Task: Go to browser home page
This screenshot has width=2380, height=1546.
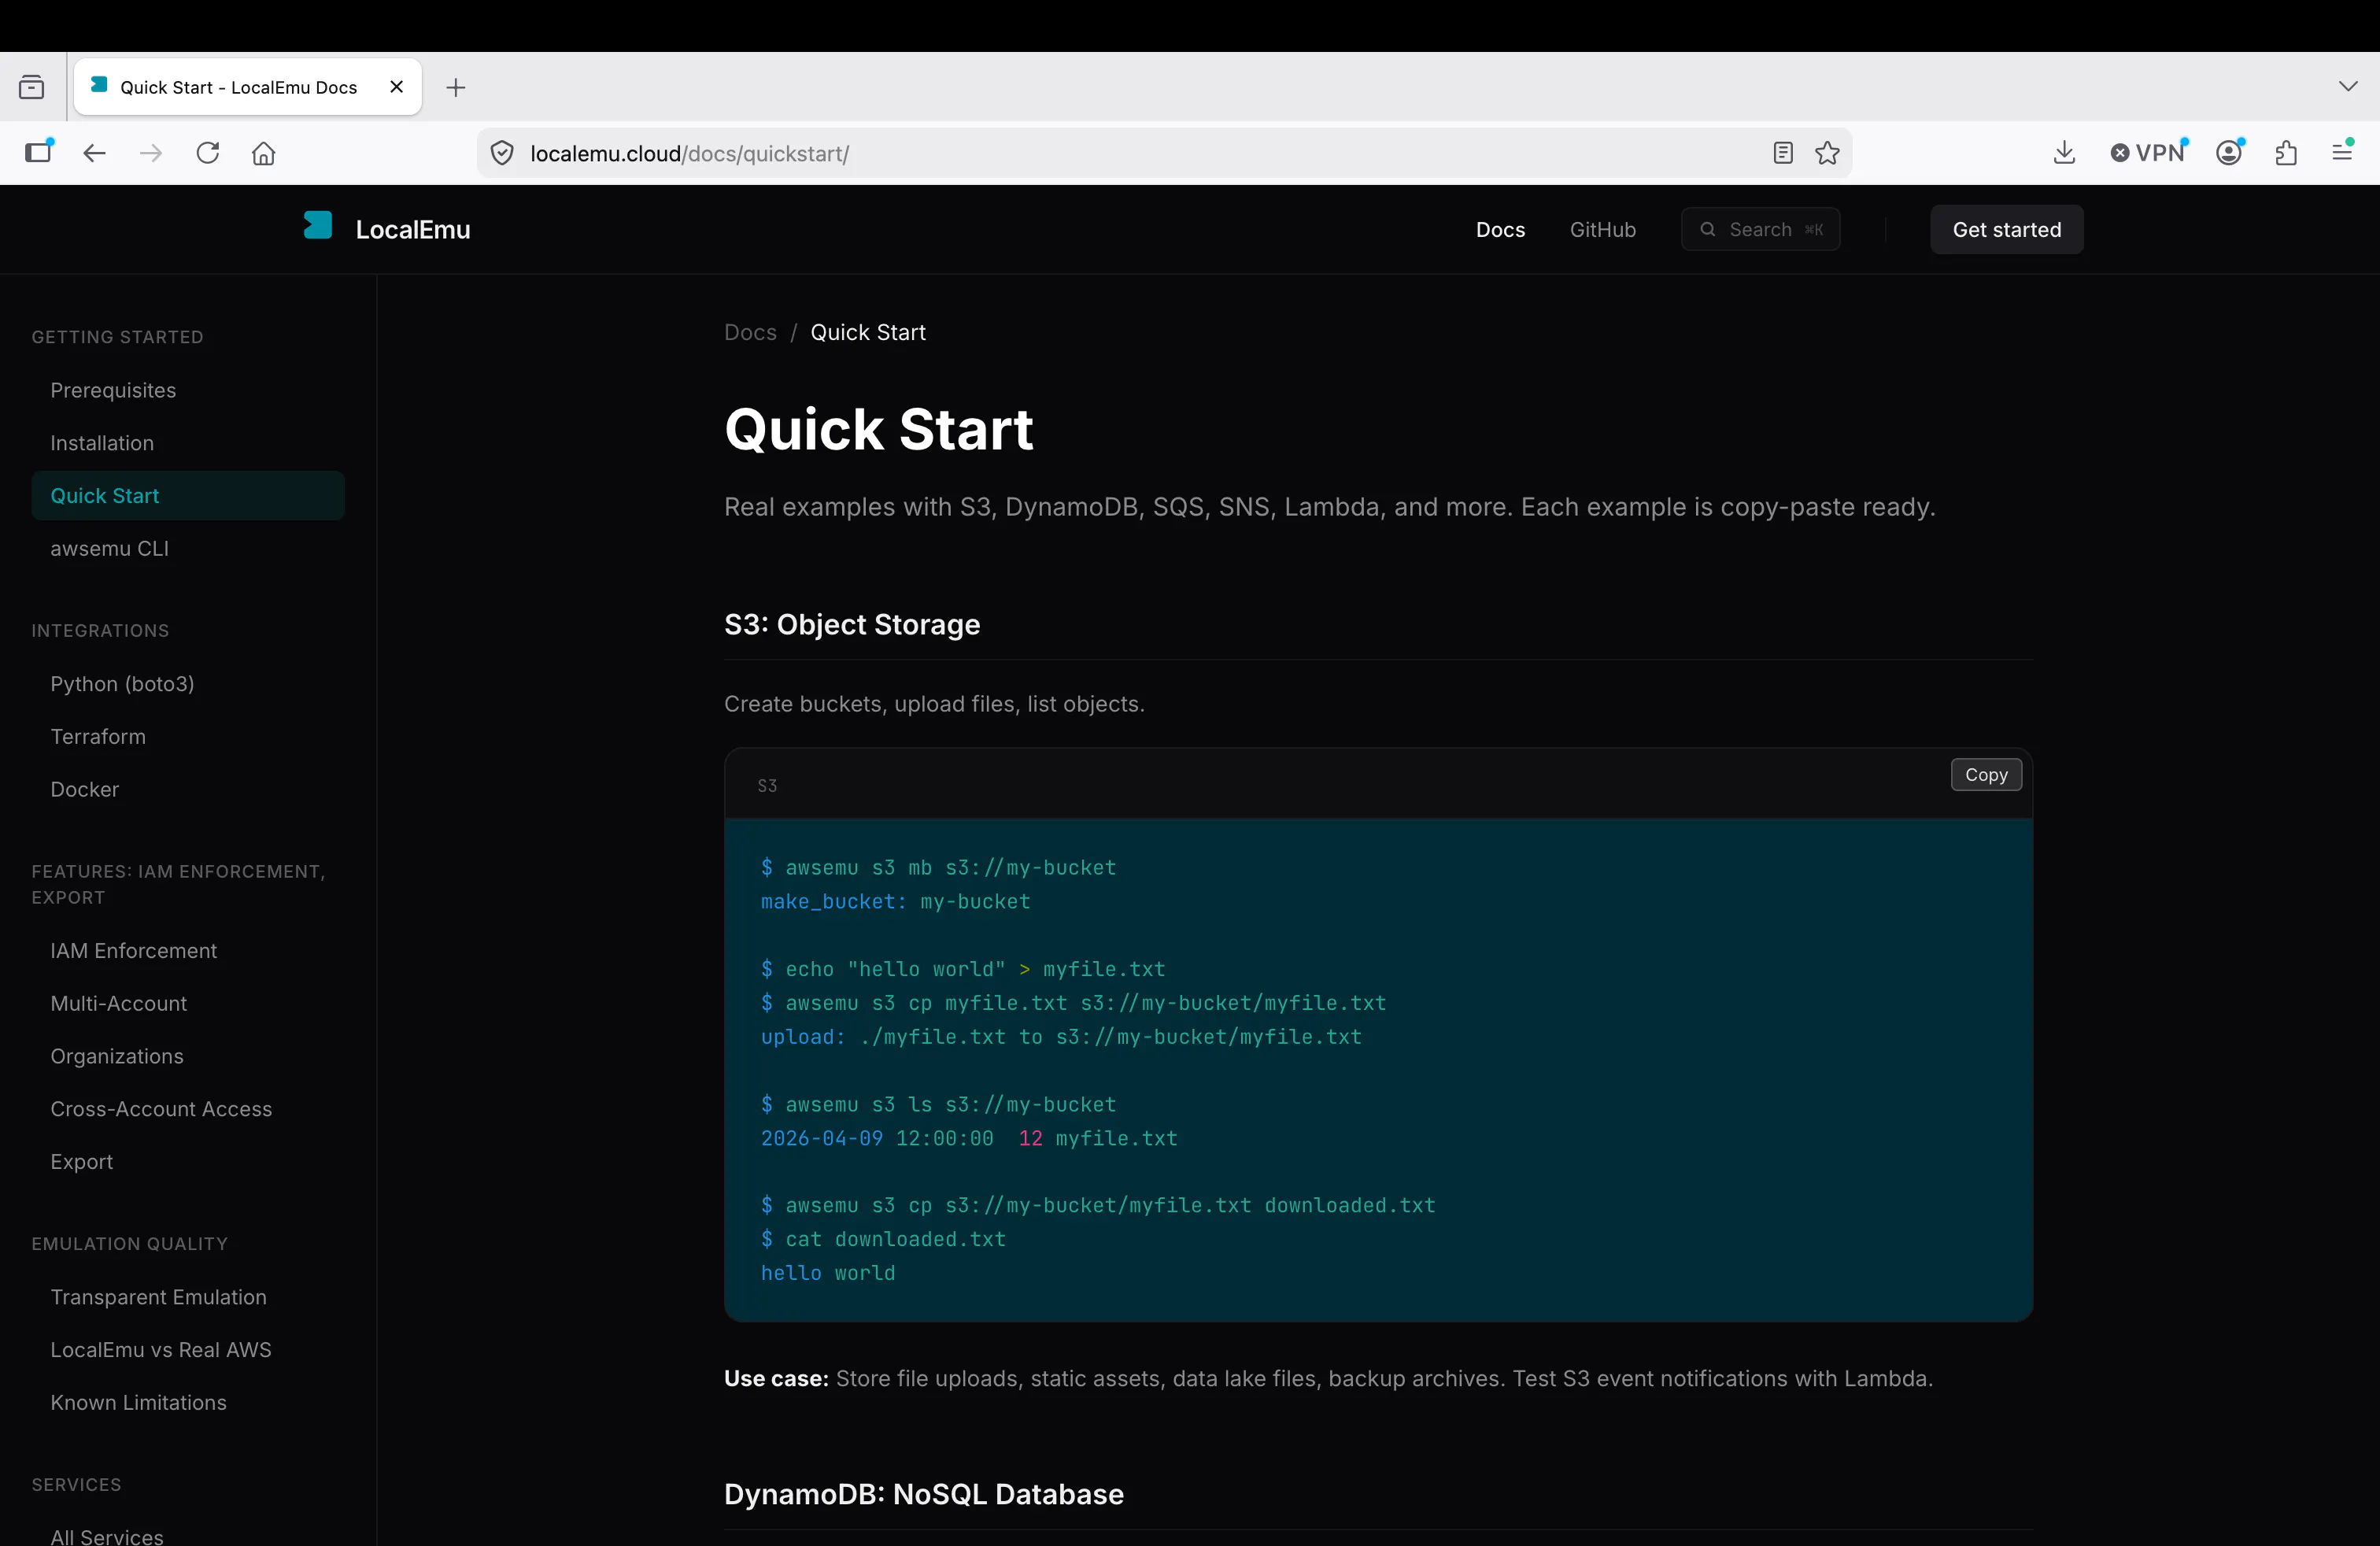Action: pyautogui.click(x=264, y=153)
